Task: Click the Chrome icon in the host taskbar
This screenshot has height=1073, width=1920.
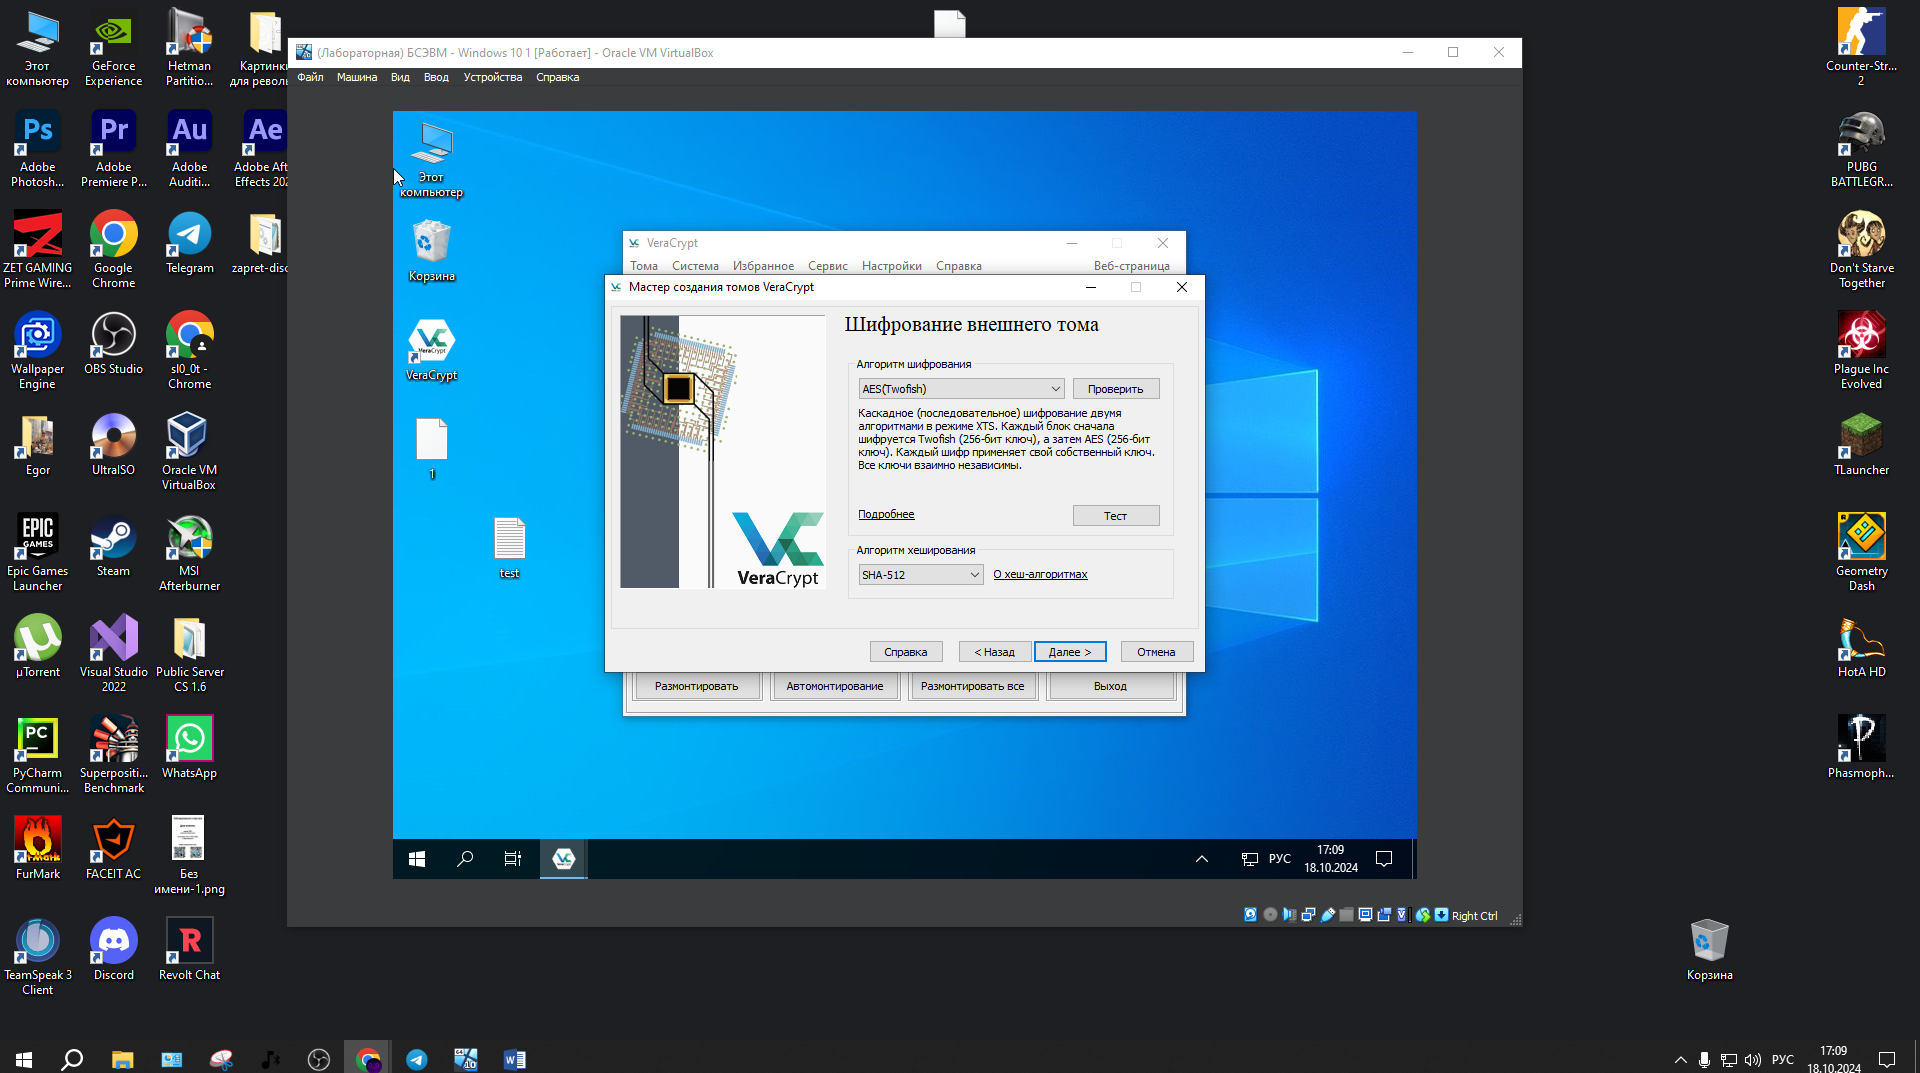Action: pos(368,1059)
